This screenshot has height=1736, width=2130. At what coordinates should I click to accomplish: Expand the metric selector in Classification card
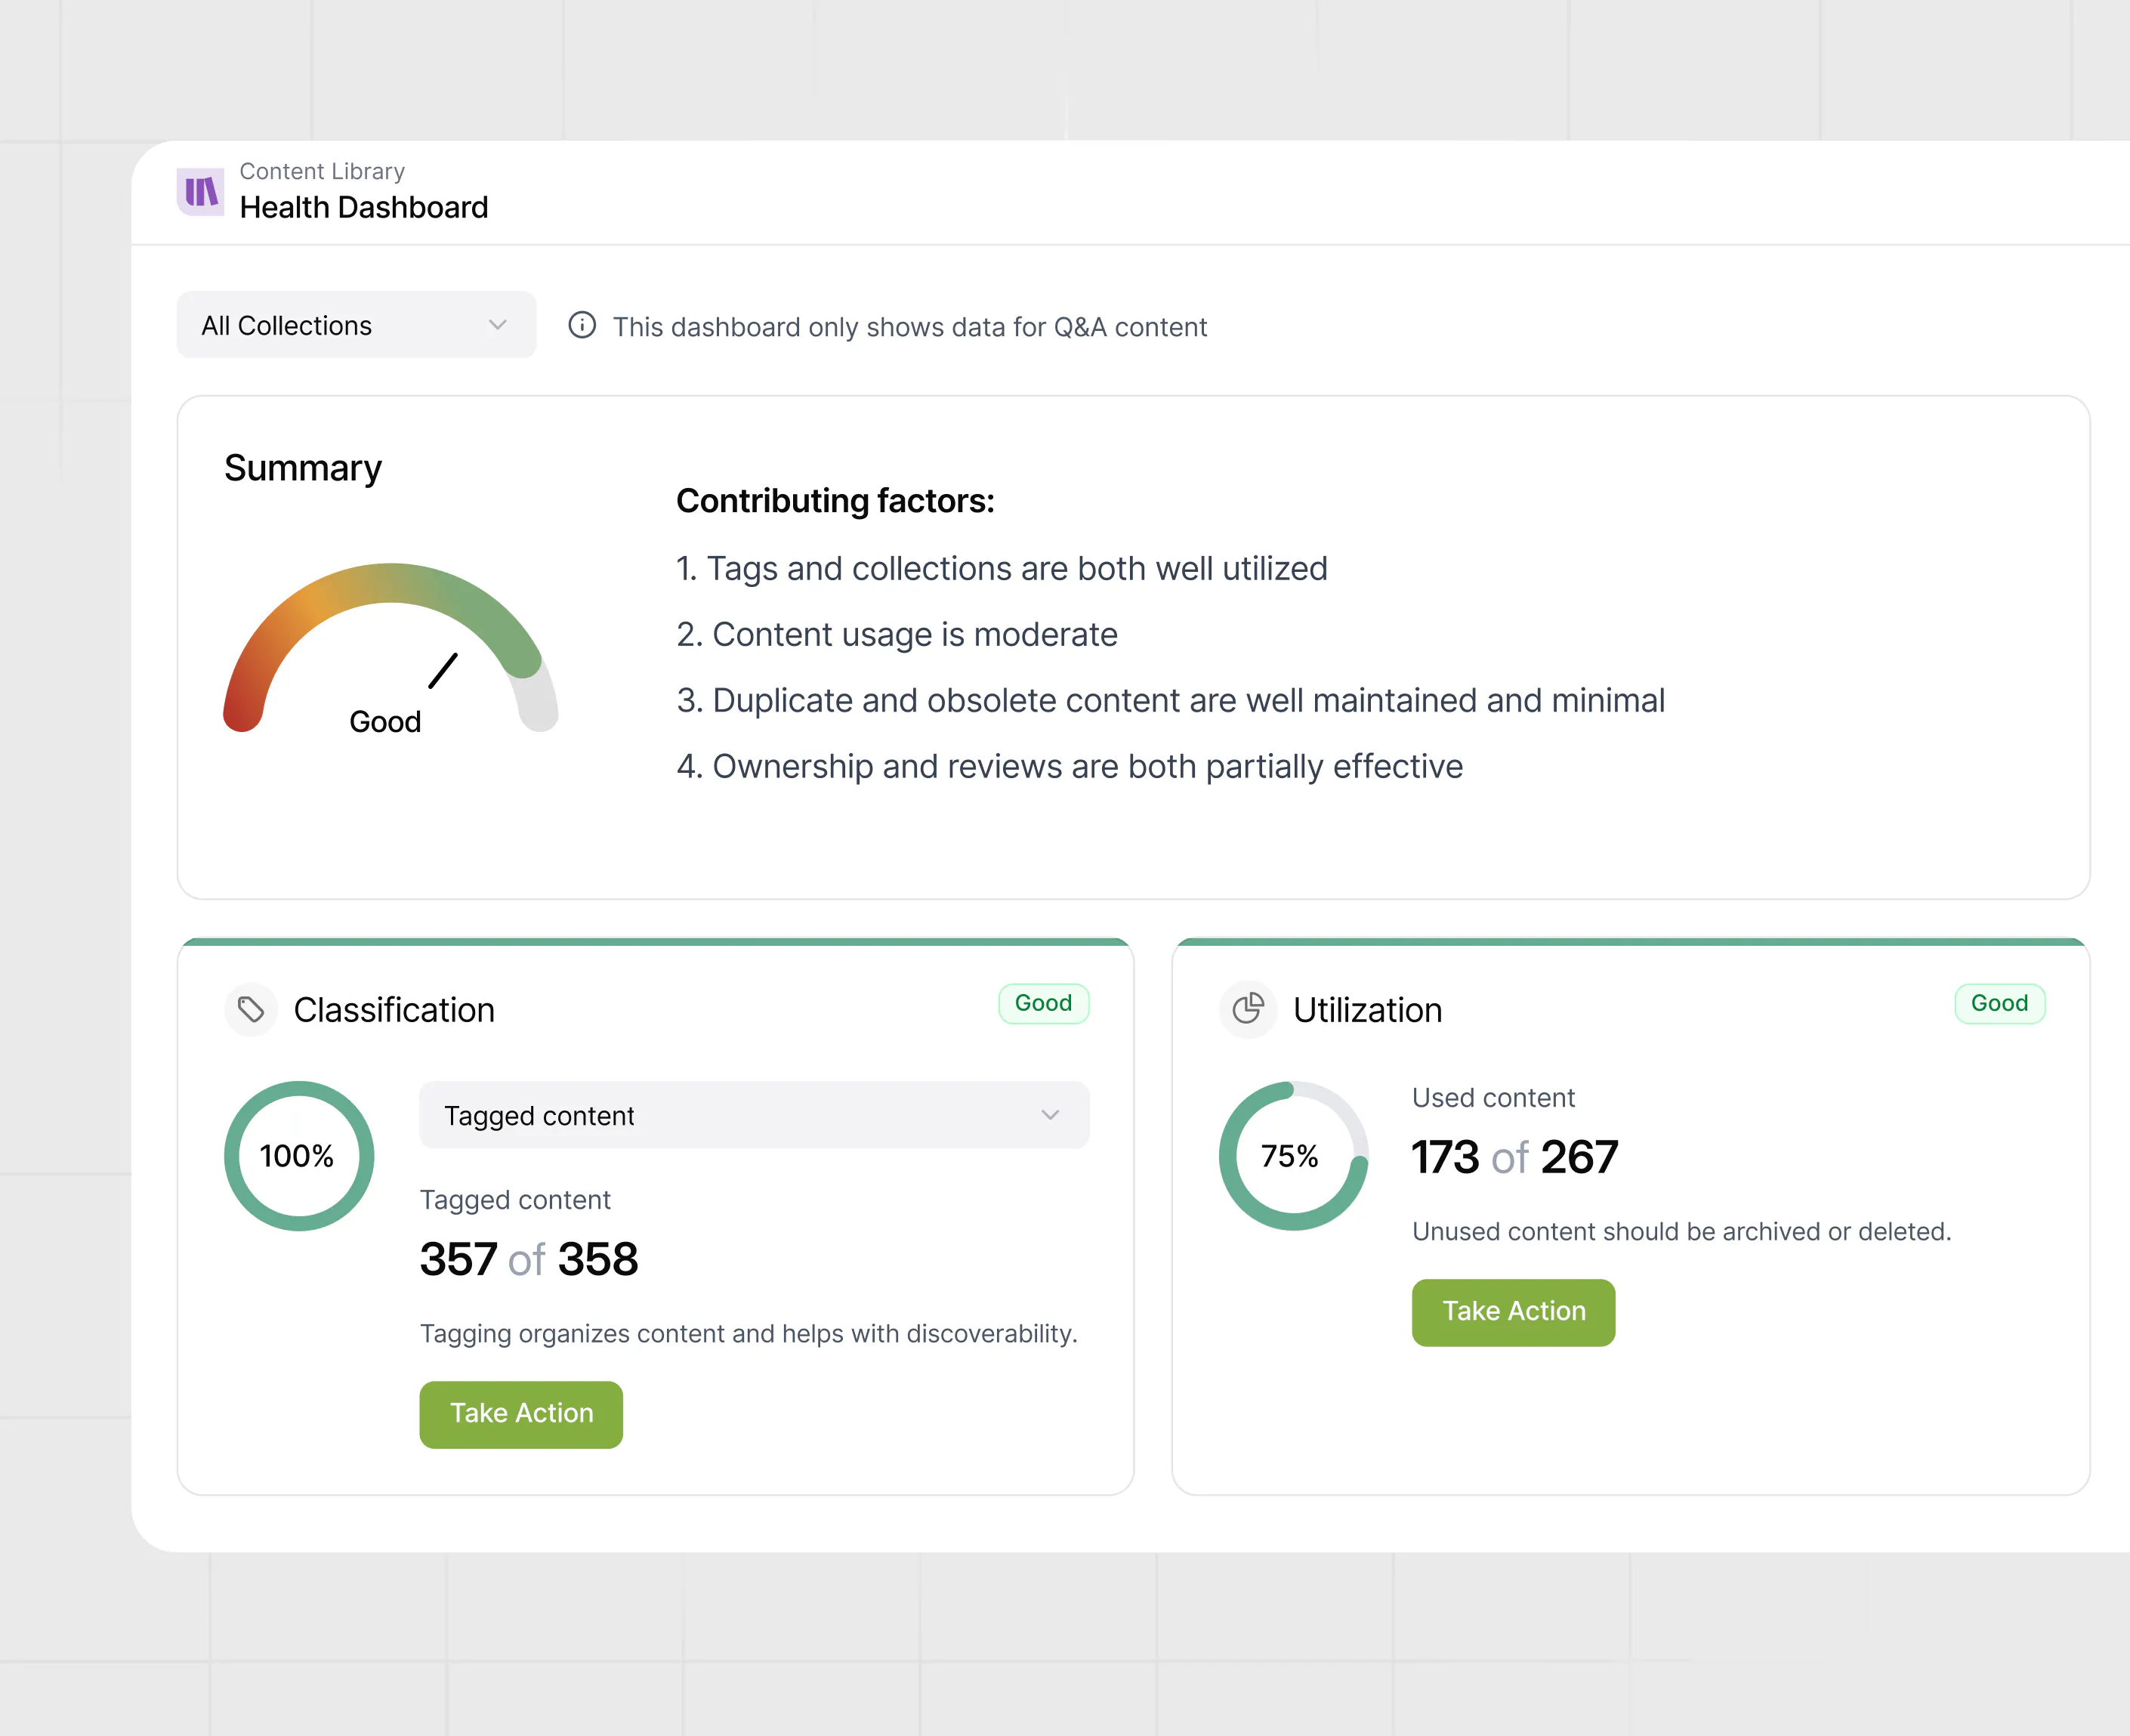tap(754, 1115)
